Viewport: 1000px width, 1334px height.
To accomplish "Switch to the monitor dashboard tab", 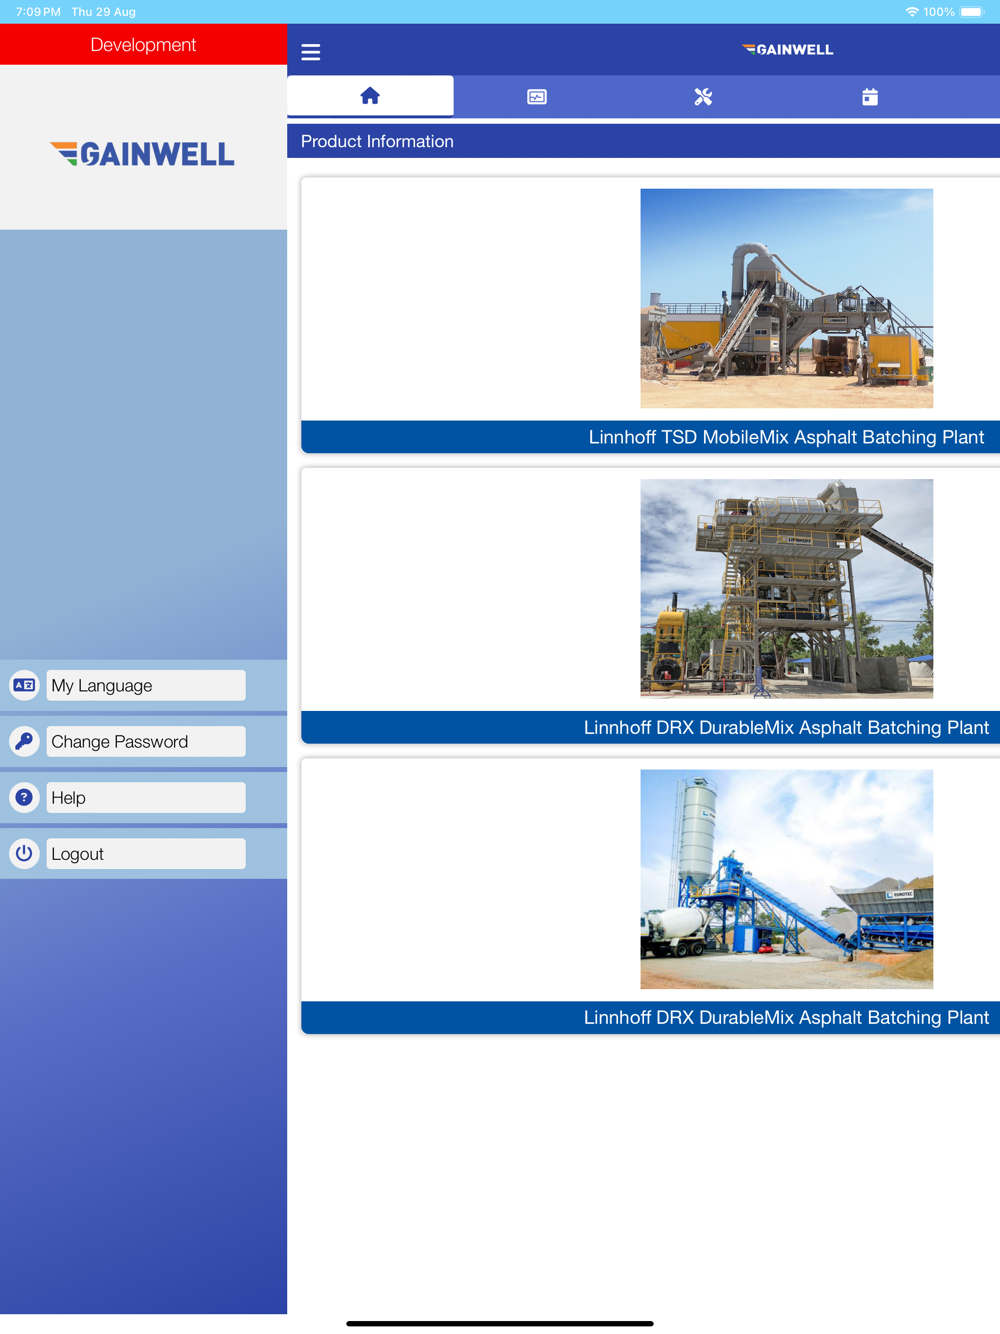I will pyautogui.click(x=537, y=97).
